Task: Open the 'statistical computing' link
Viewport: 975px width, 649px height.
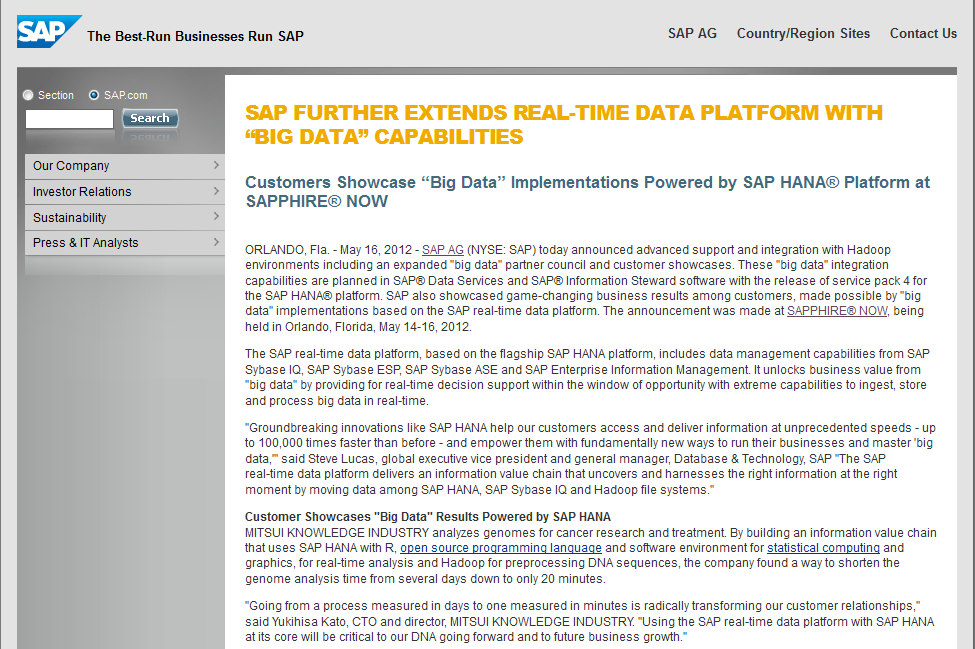Action: [x=823, y=548]
